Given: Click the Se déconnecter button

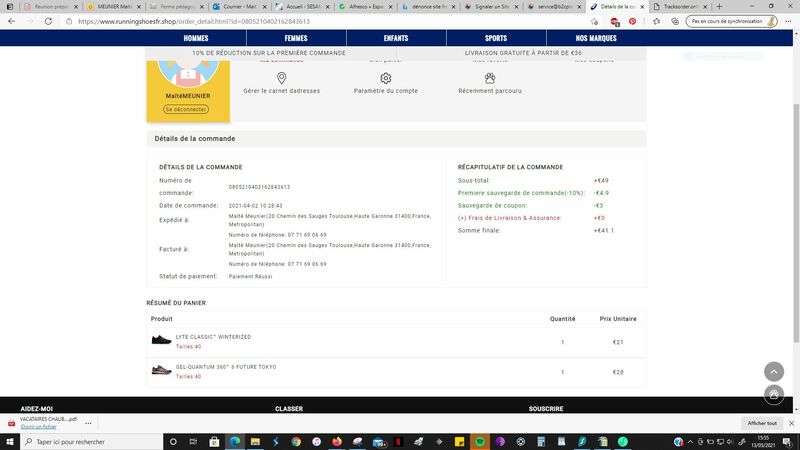Looking at the screenshot, I should click(x=186, y=109).
